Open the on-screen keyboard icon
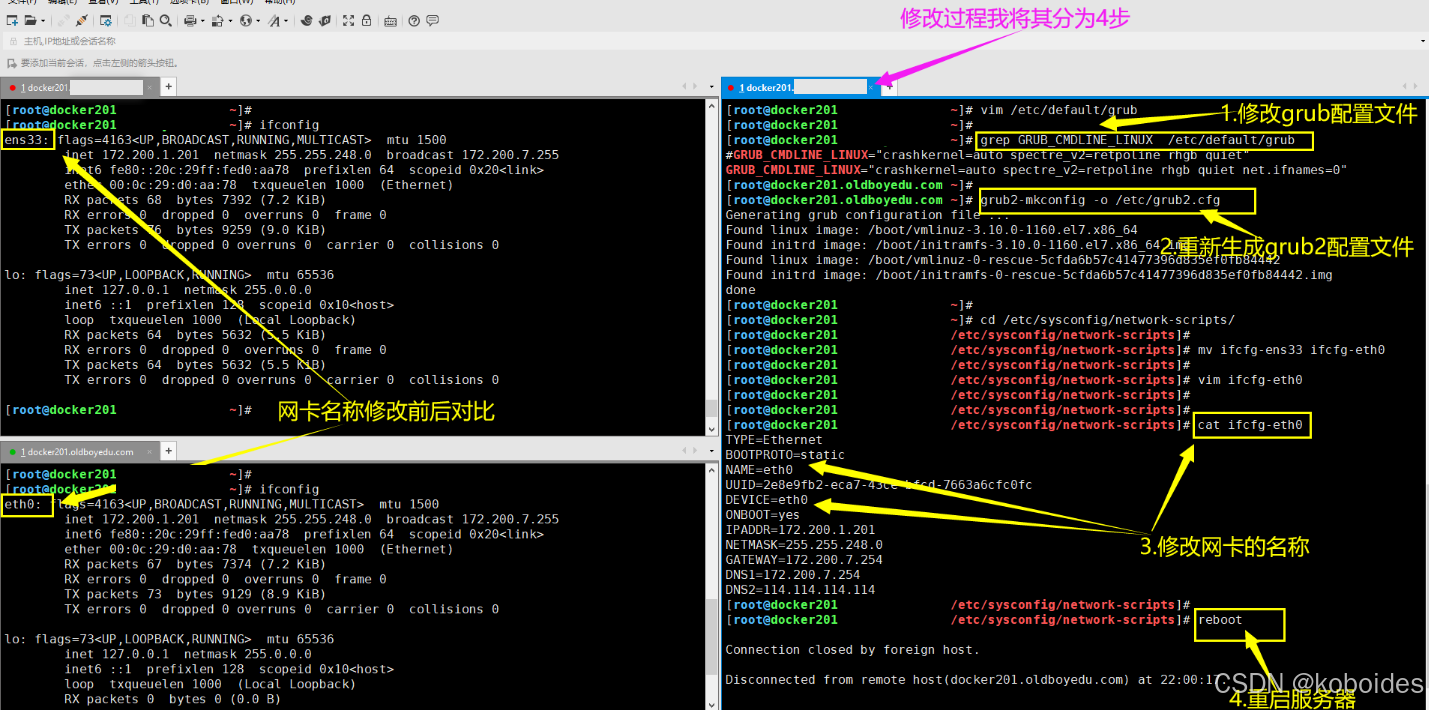1429x710 pixels. pos(390,21)
